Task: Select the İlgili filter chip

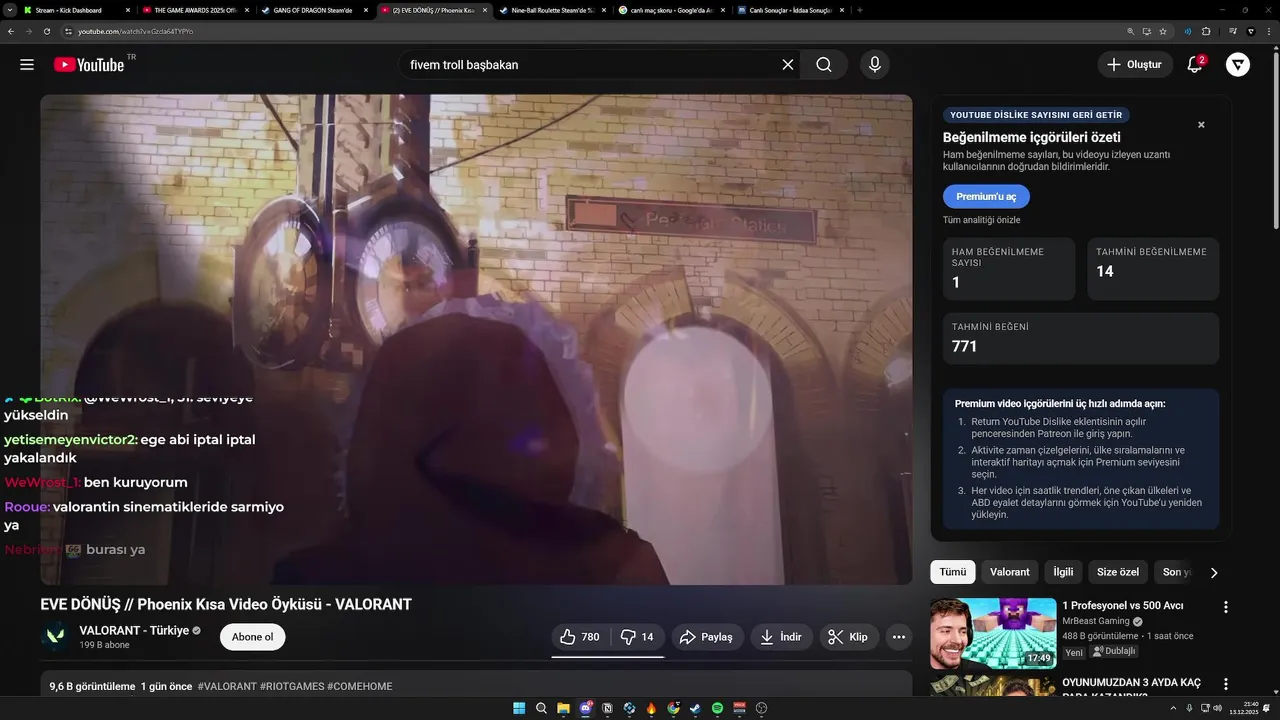Action: [x=1063, y=572]
